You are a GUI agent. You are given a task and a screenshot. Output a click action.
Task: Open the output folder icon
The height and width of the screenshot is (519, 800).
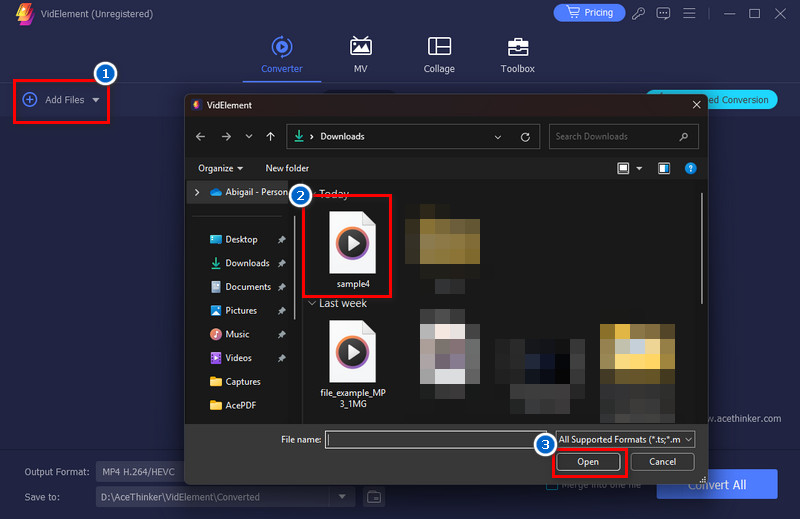tap(374, 497)
